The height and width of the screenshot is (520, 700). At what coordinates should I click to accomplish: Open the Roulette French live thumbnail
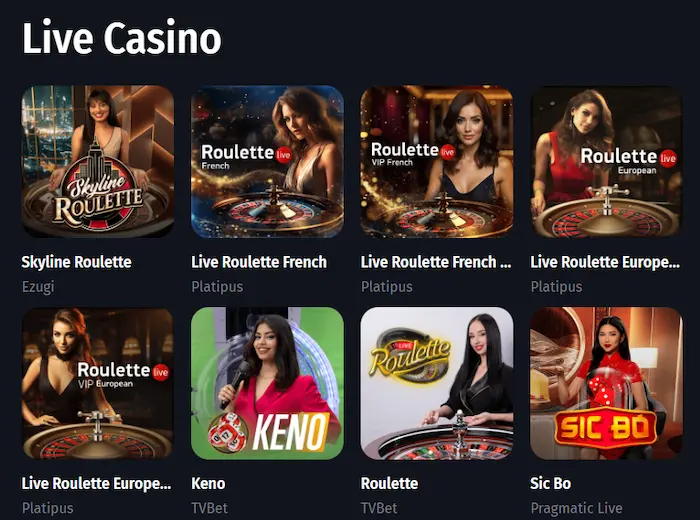[267, 161]
